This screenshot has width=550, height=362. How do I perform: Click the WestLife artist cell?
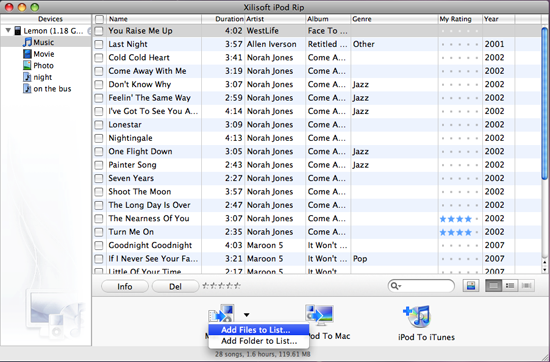(263, 31)
